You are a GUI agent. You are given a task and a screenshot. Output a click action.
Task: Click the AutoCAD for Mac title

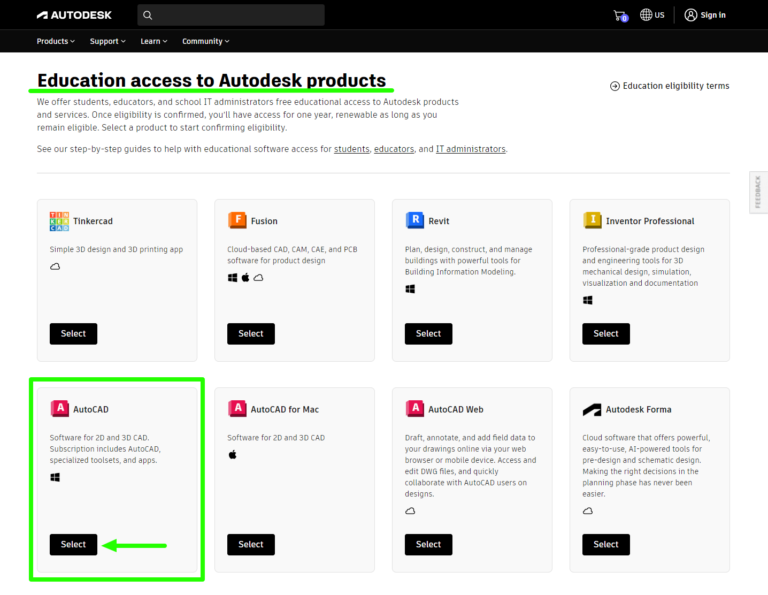[285, 409]
